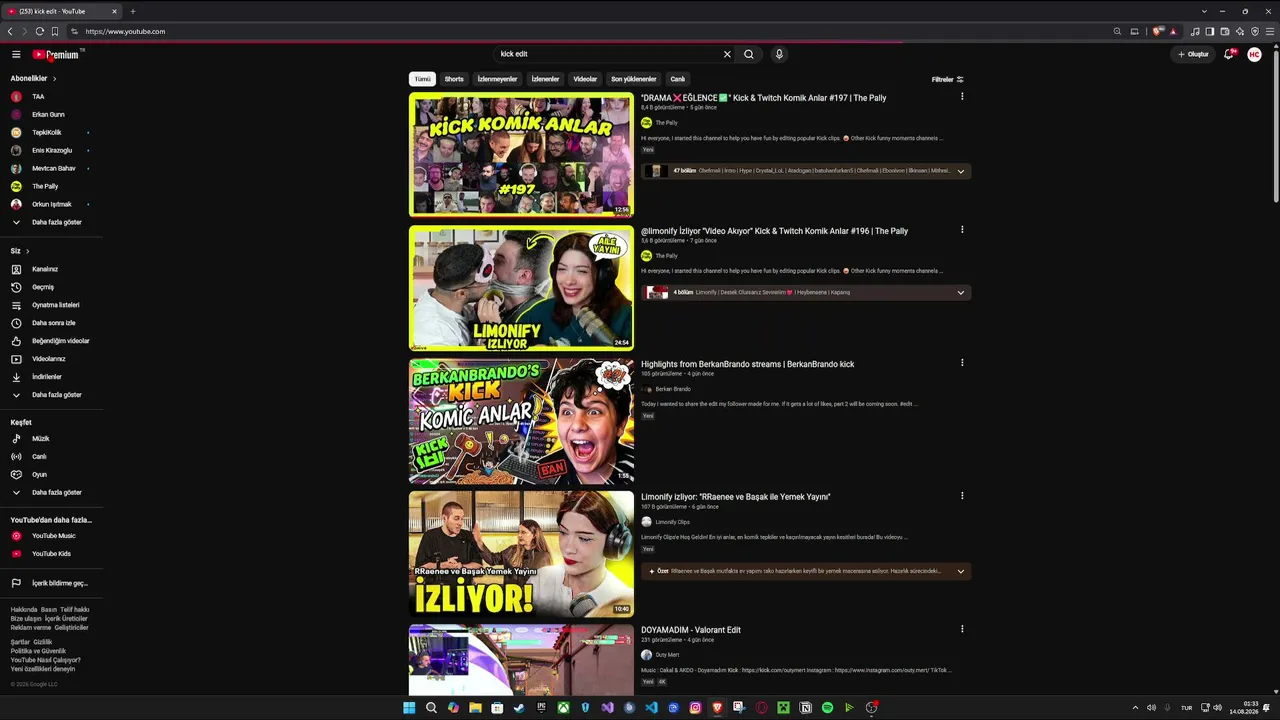Viewport: 1280px width, 720px height.
Task: Play the KICK KOMİK ANLAR #197 thumbnail
Action: (521, 154)
